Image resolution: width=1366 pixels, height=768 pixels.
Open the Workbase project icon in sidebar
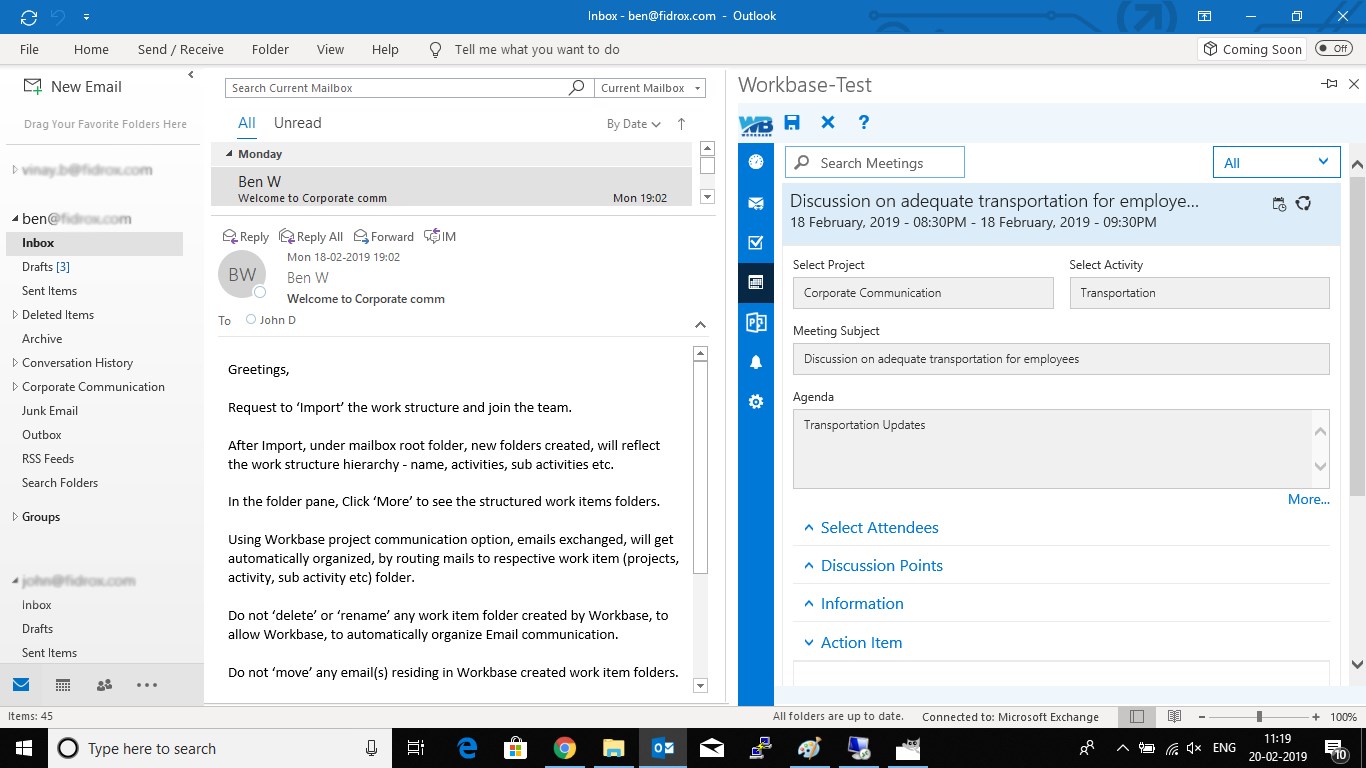click(756, 322)
